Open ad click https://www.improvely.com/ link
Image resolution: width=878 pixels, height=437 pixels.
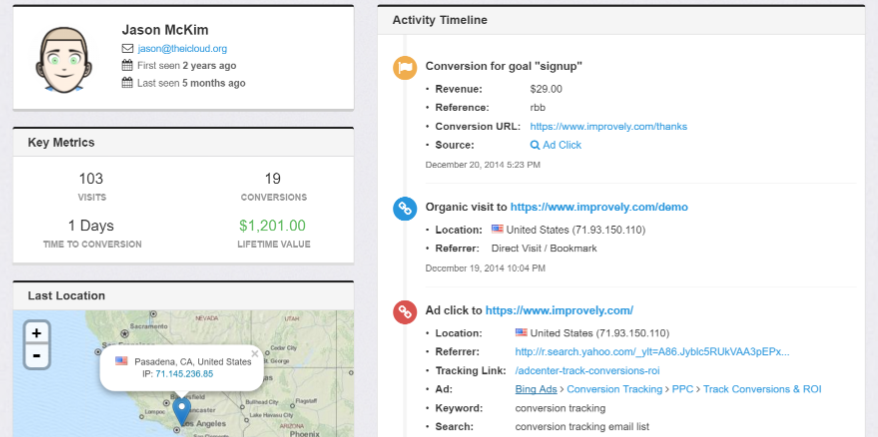tap(559, 310)
